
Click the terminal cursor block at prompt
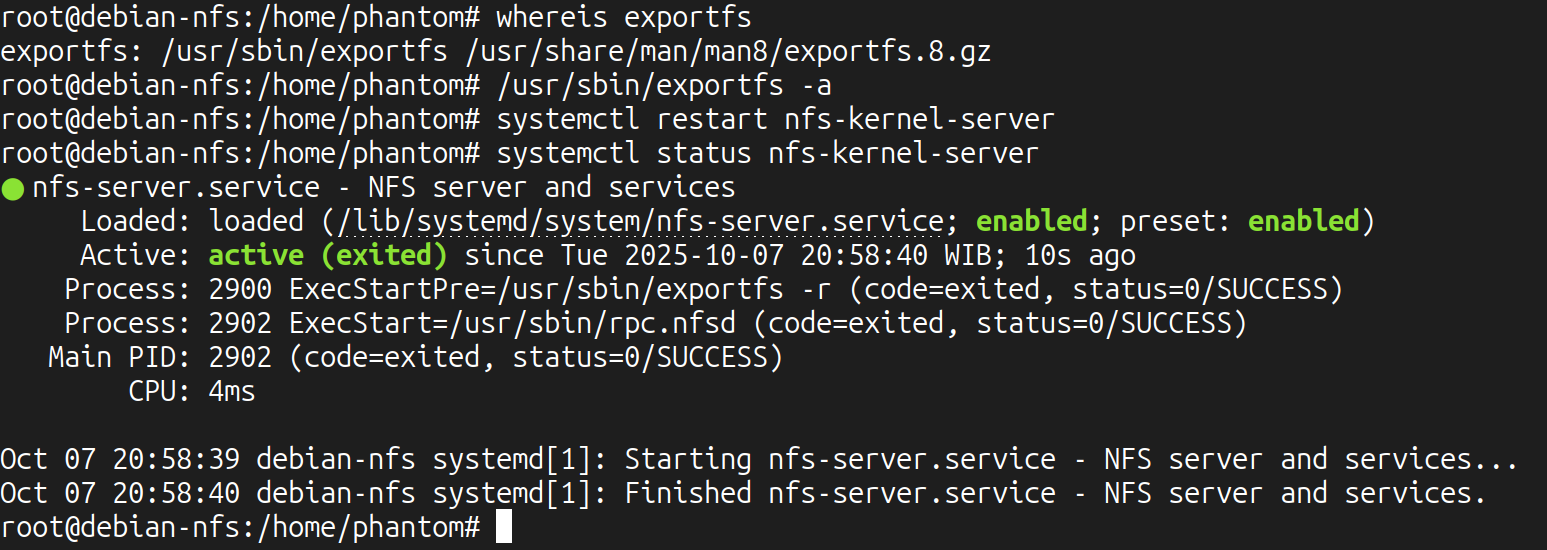[504, 526]
